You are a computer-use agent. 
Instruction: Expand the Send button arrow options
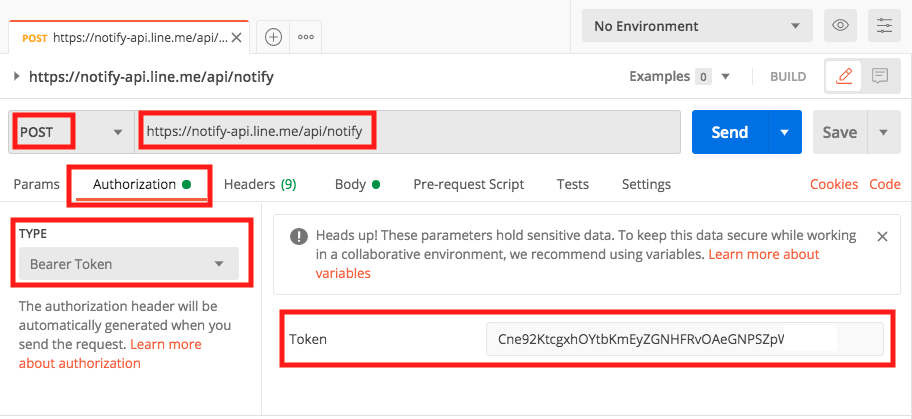(x=785, y=132)
